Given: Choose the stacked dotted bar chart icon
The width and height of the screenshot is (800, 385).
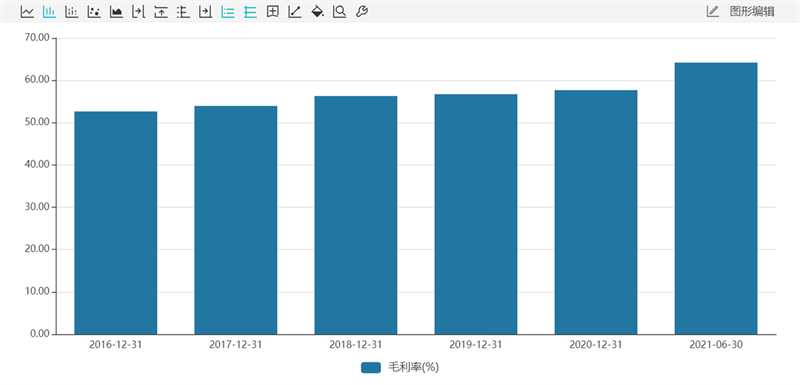Looking at the screenshot, I should click(71, 12).
